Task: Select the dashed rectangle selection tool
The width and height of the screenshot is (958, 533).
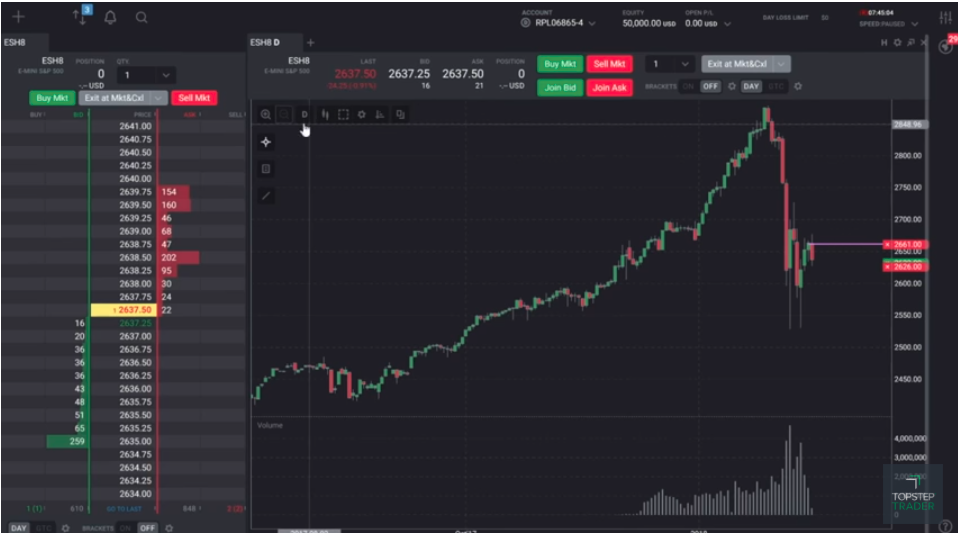Action: tap(343, 114)
